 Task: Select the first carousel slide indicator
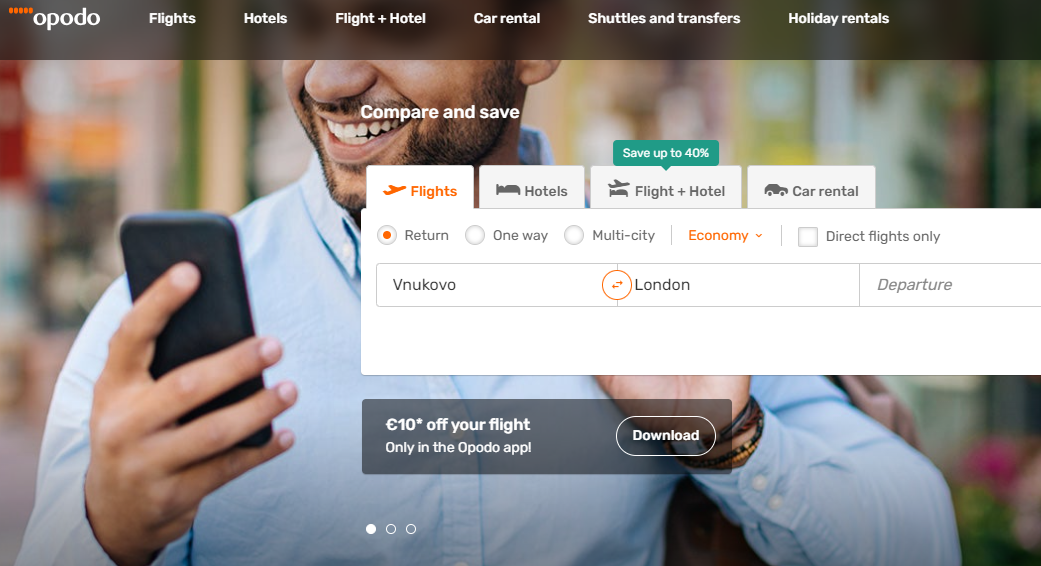click(x=371, y=529)
